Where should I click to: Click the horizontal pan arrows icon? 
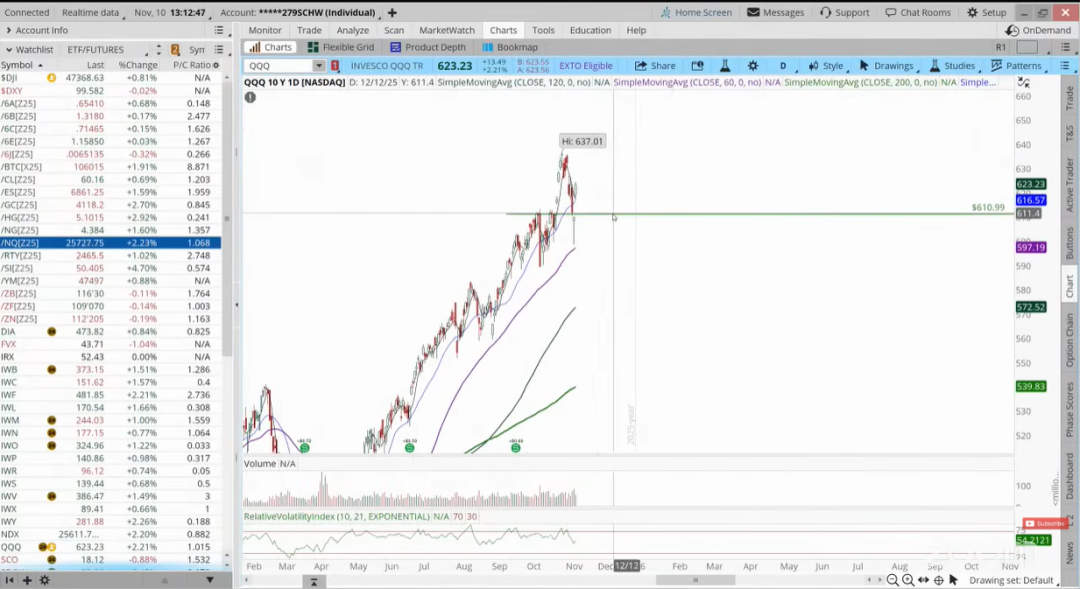pyautogui.click(x=924, y=580)
